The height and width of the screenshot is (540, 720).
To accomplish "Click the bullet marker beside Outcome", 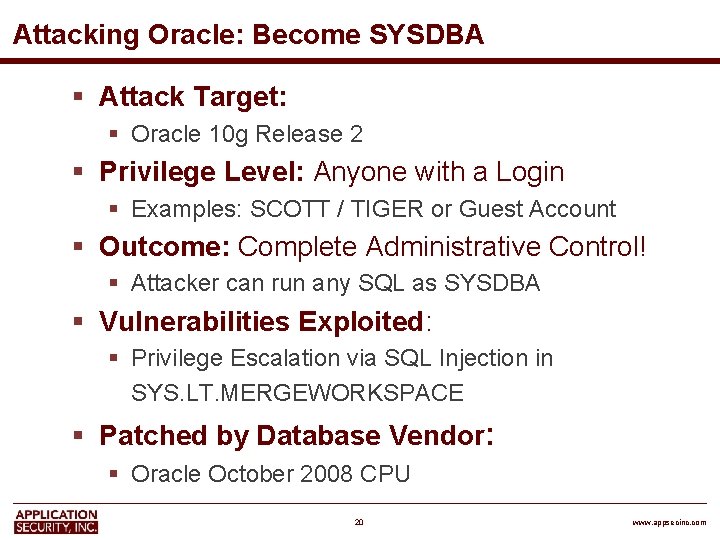I will 78,246.
